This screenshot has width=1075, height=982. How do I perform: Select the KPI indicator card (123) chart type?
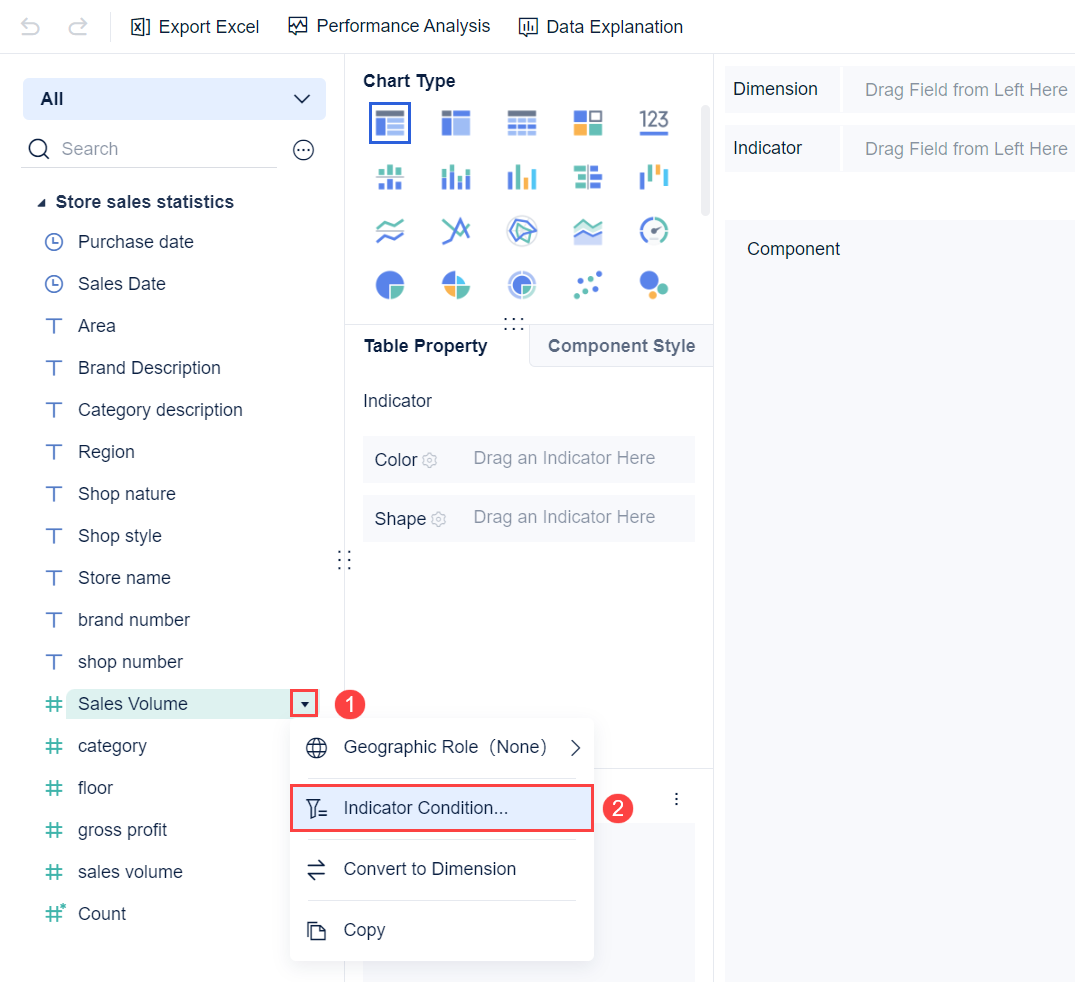[x=653, y=123]
